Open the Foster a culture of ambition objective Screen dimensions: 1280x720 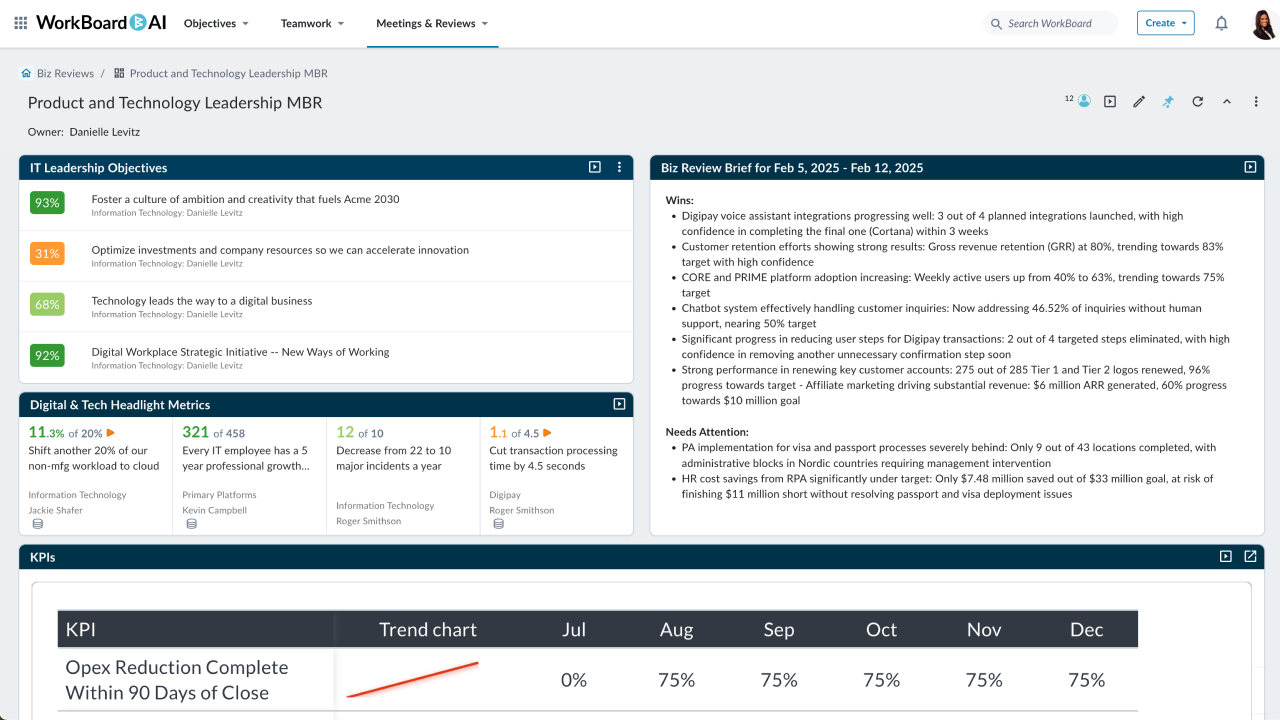click(x=245, y=199)
